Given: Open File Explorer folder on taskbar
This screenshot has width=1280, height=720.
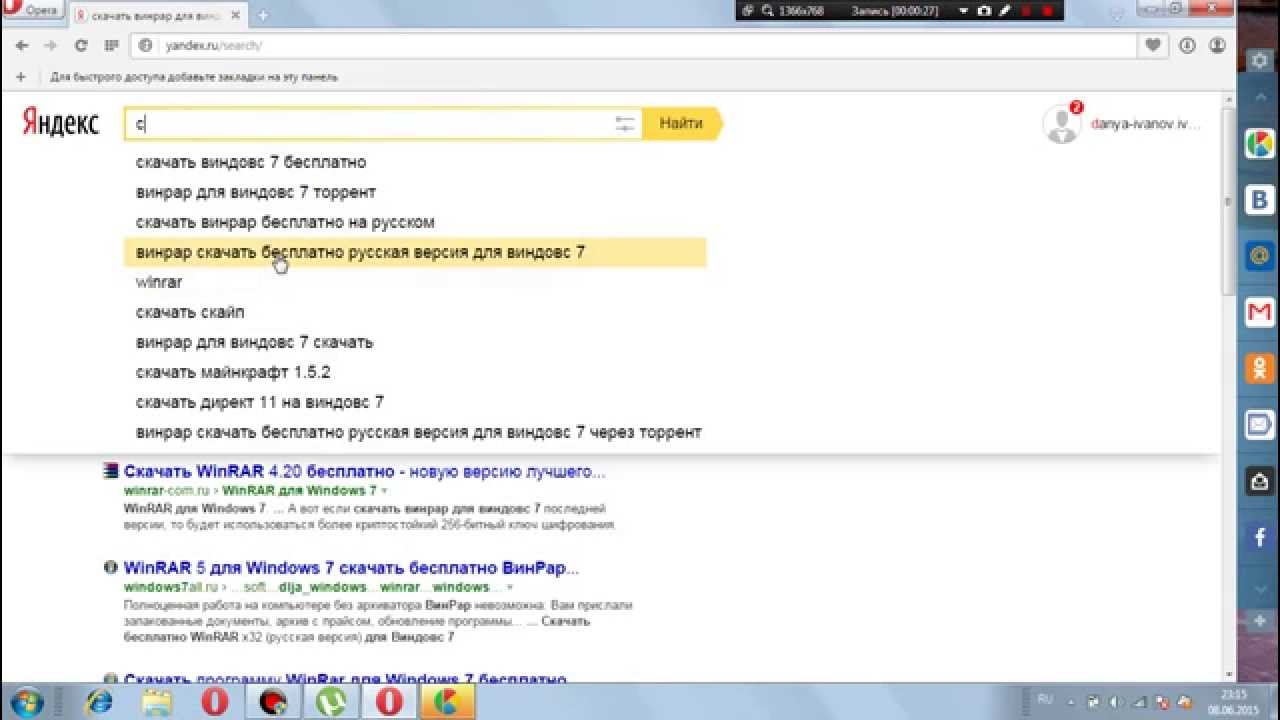Looking at the screenshot, I should (x=157, y=701).
